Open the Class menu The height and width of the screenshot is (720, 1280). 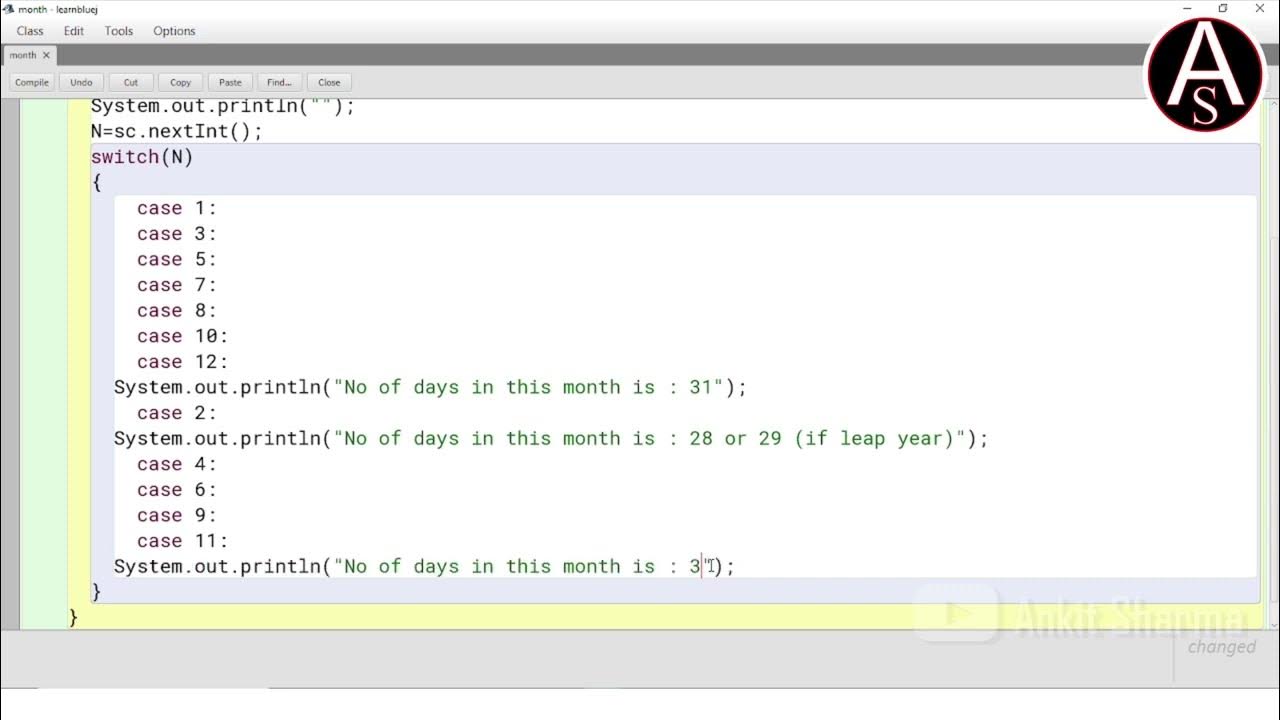tap(30, 31)
